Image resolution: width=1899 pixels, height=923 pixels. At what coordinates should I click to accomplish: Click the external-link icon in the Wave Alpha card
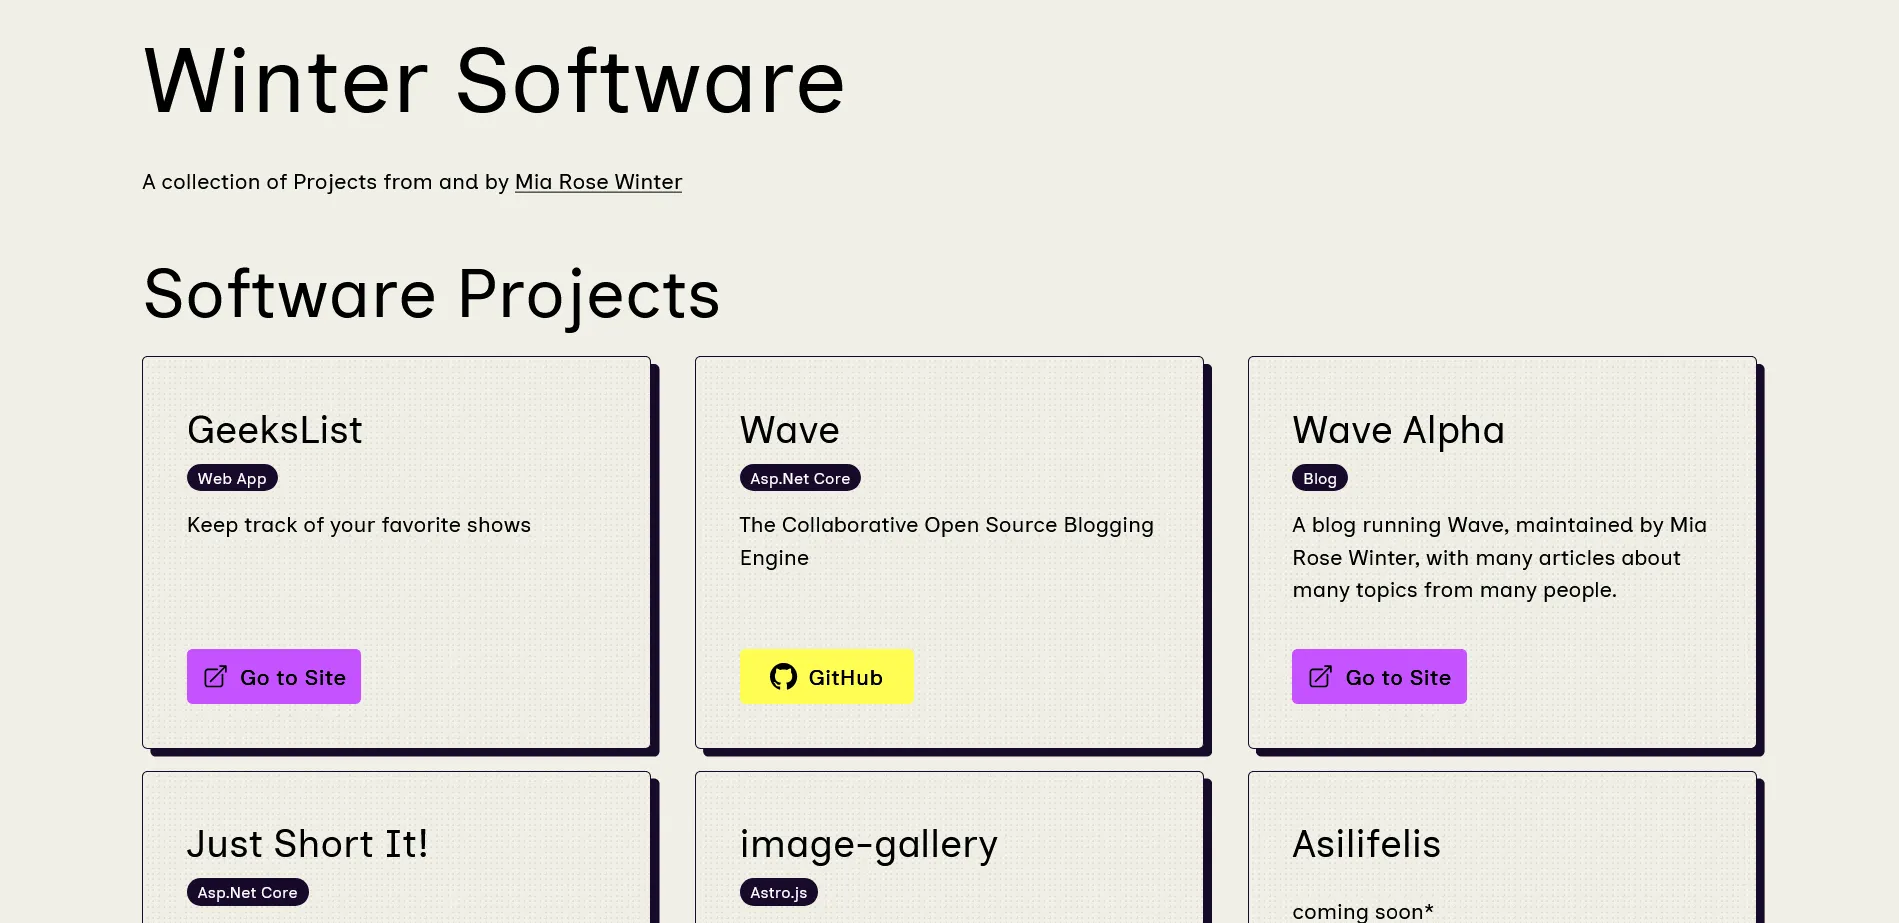point(1320,677)
